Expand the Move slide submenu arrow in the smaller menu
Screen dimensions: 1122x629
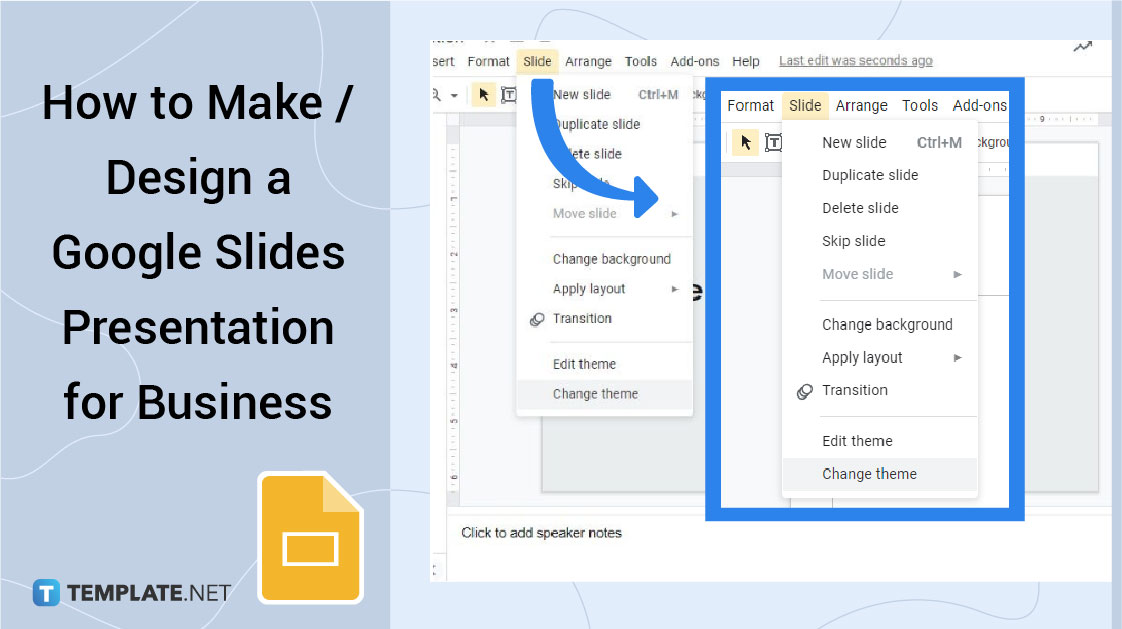coord(674,214)
